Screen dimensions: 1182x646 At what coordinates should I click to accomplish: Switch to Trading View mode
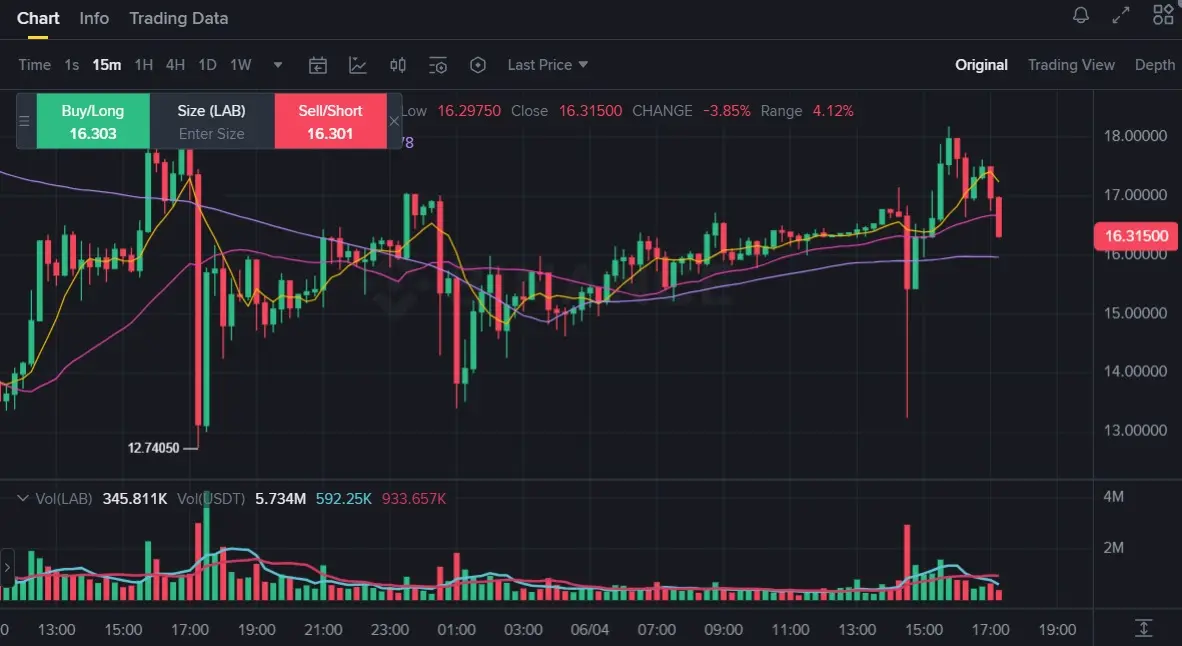(1071, 65)
